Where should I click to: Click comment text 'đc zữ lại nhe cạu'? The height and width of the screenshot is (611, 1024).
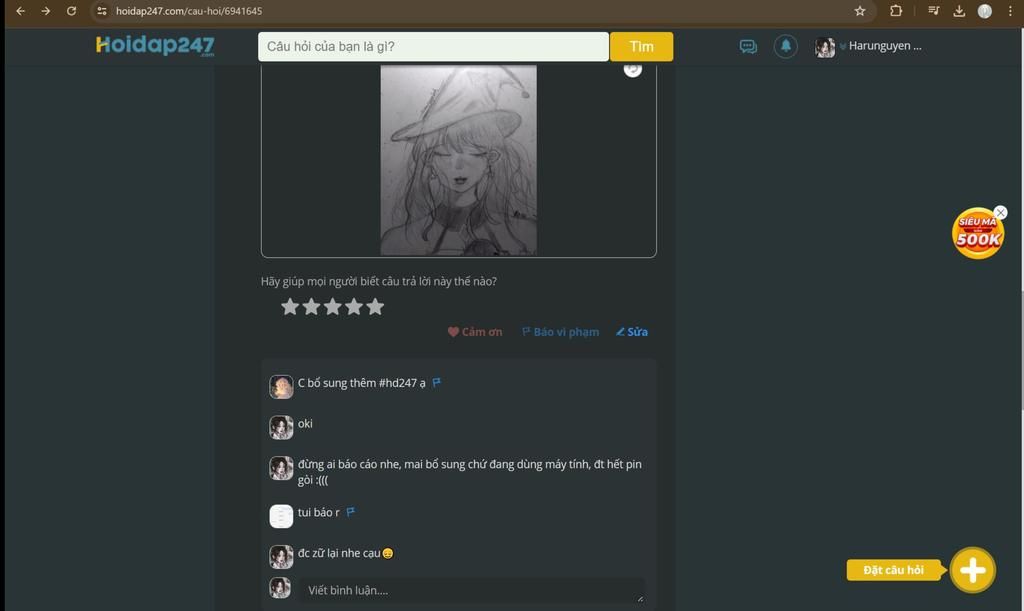point(339,553)
